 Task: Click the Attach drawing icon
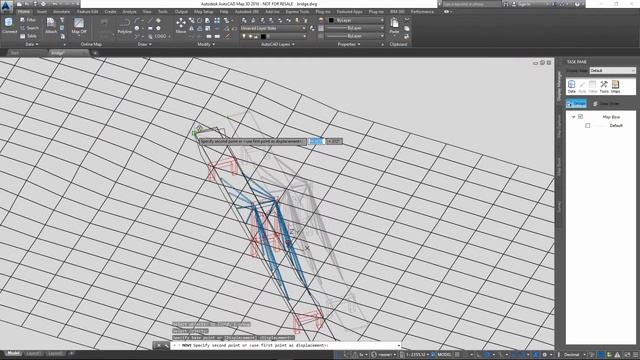51,25
